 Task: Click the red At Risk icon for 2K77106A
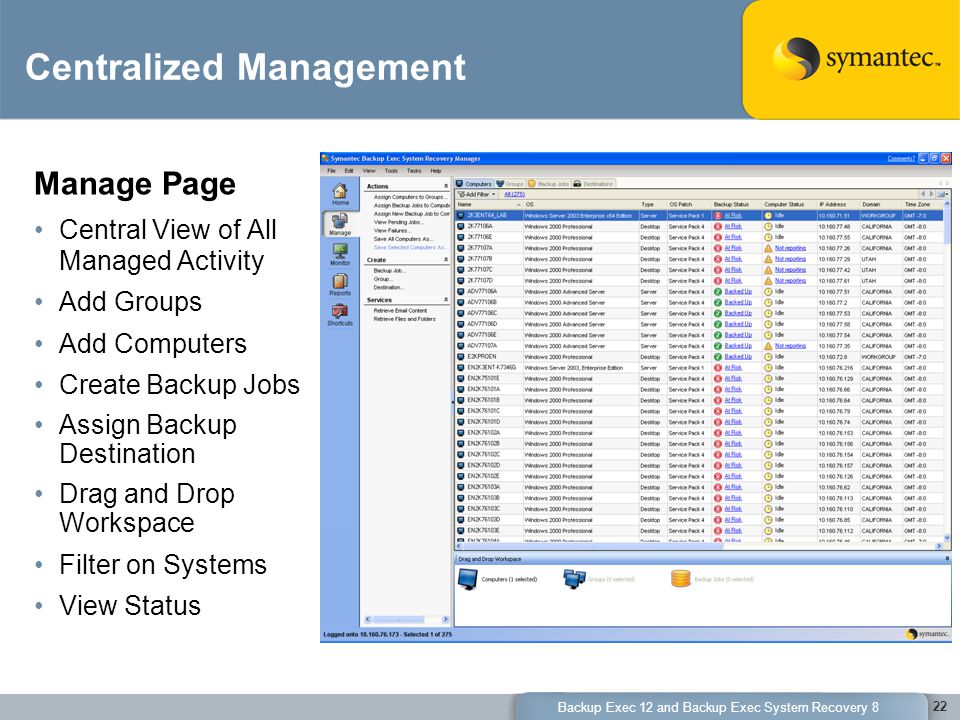[x=718, y=227]
